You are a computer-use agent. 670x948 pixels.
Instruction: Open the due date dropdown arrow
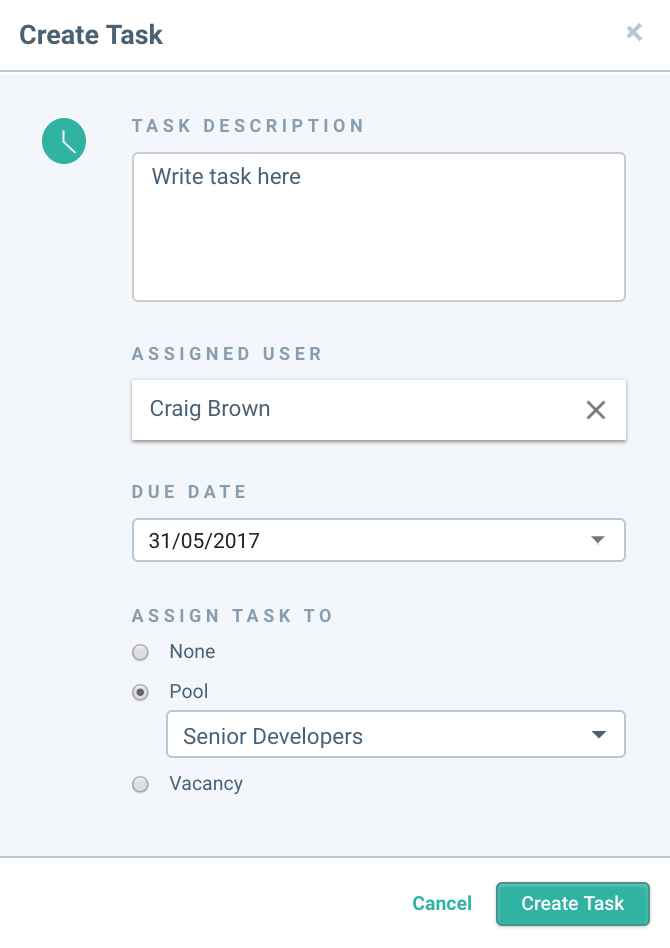[x=597, y=540]
